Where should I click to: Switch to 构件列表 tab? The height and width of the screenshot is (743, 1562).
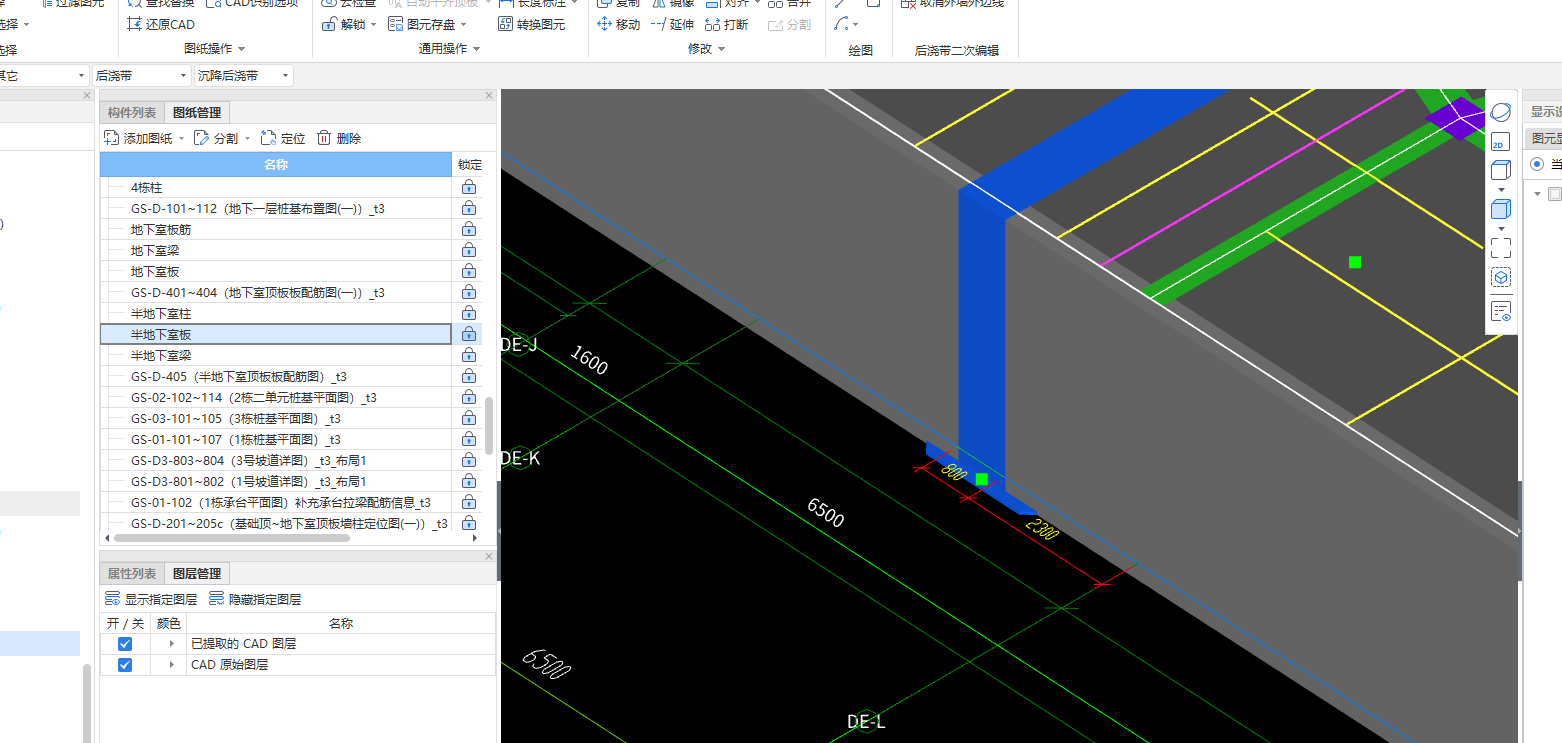click(x=132, y=113)
